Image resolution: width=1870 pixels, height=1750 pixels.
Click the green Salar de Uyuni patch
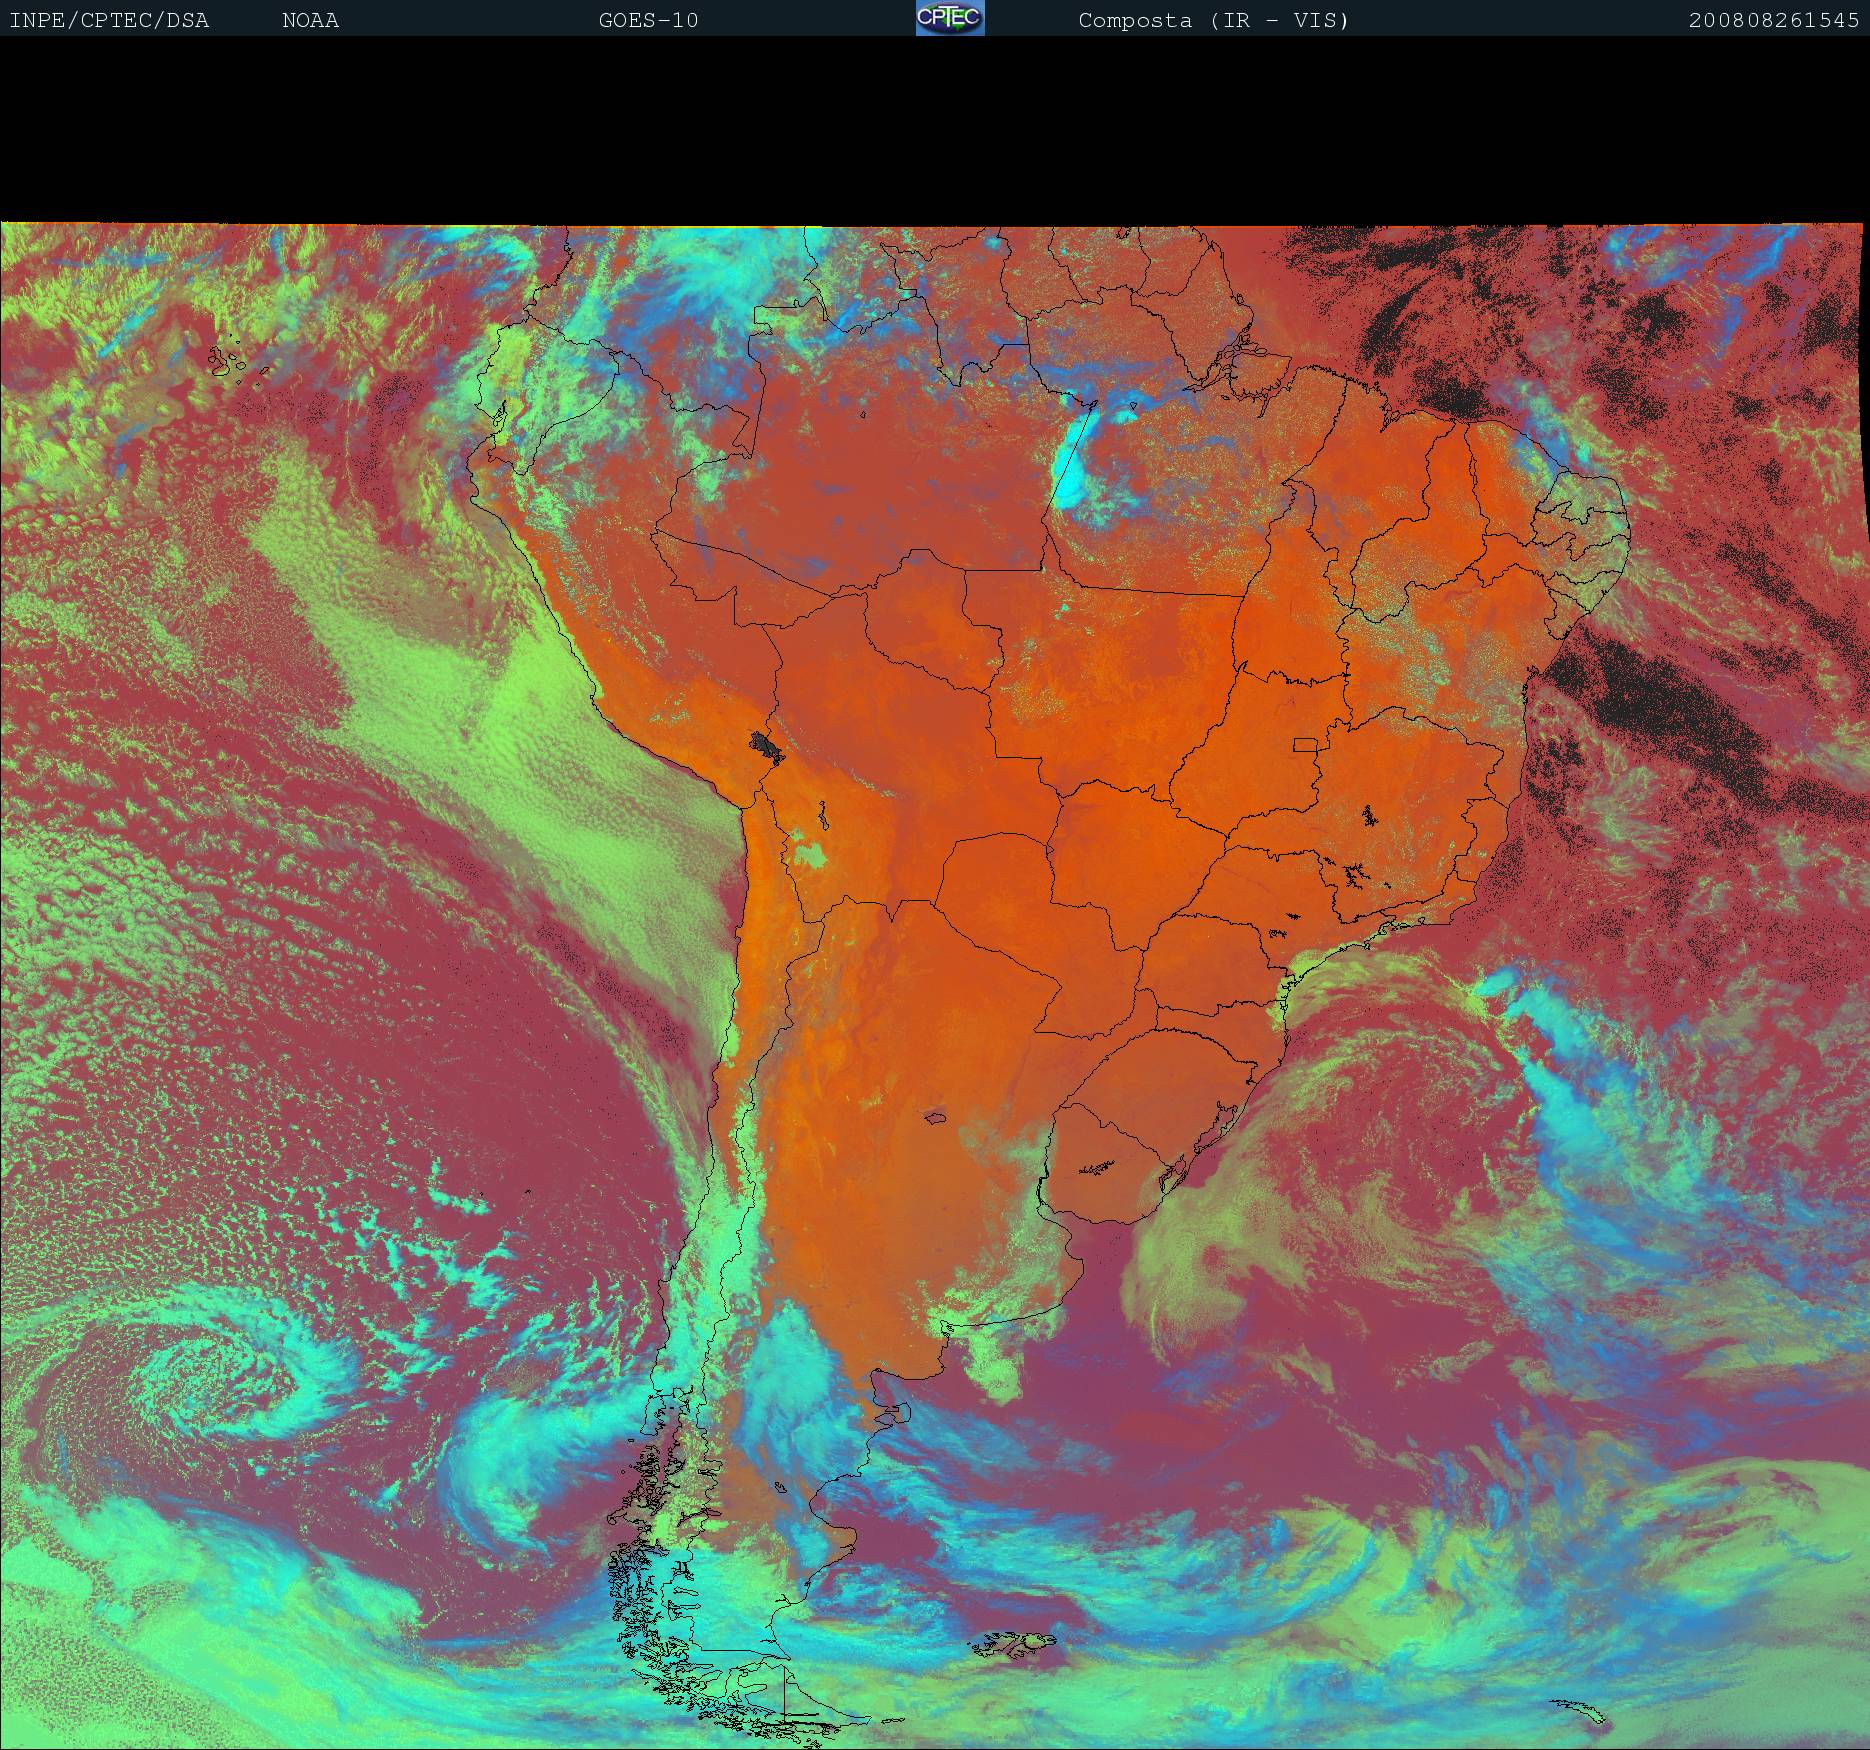[809, 855]
